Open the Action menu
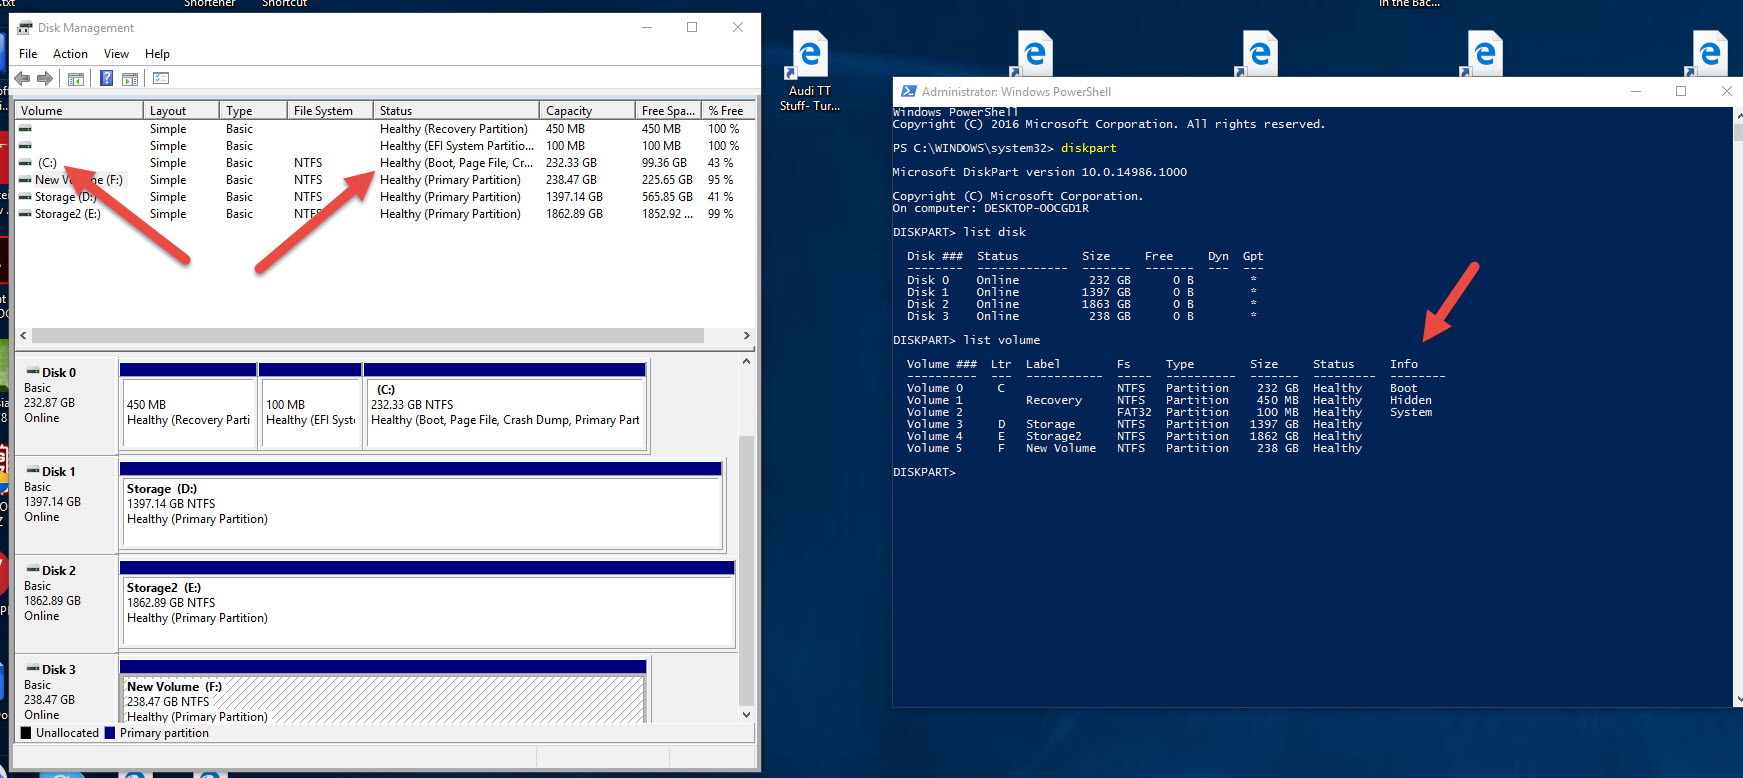1743x778 pixels. click(70, 54)
